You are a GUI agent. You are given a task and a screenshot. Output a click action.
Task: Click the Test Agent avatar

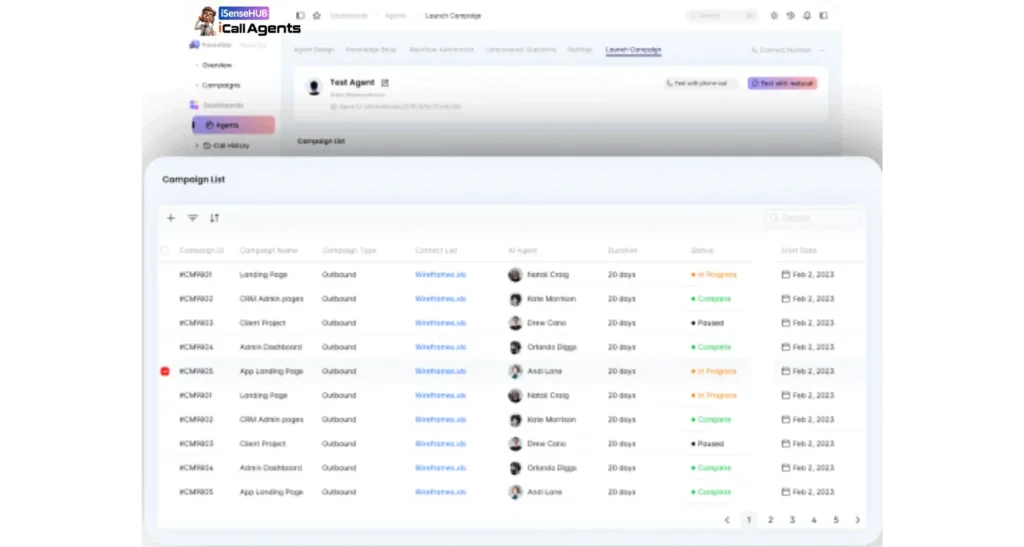(x=314, y=87)
